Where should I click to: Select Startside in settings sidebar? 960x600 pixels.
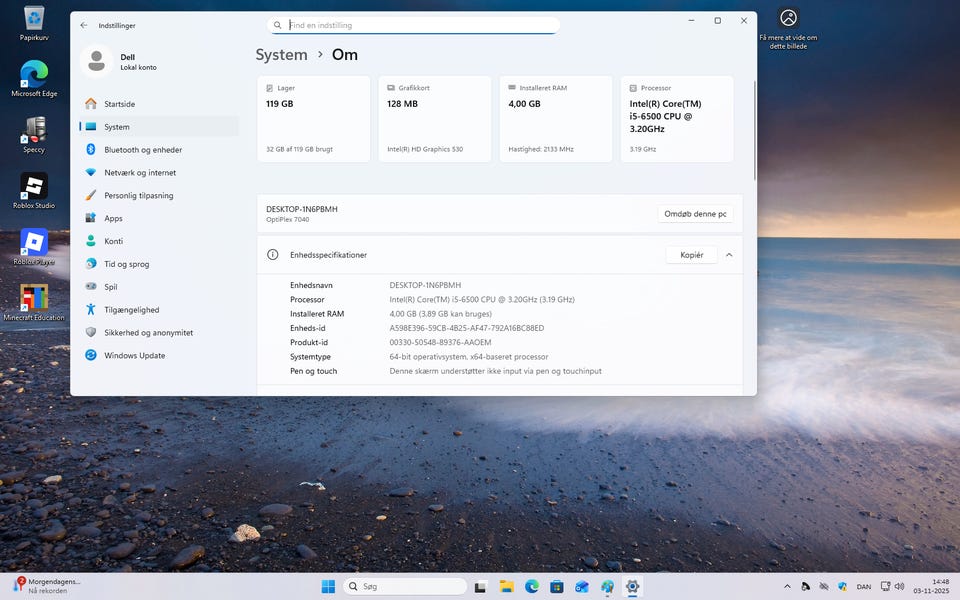pyautogui.click(x=119, y=104)
